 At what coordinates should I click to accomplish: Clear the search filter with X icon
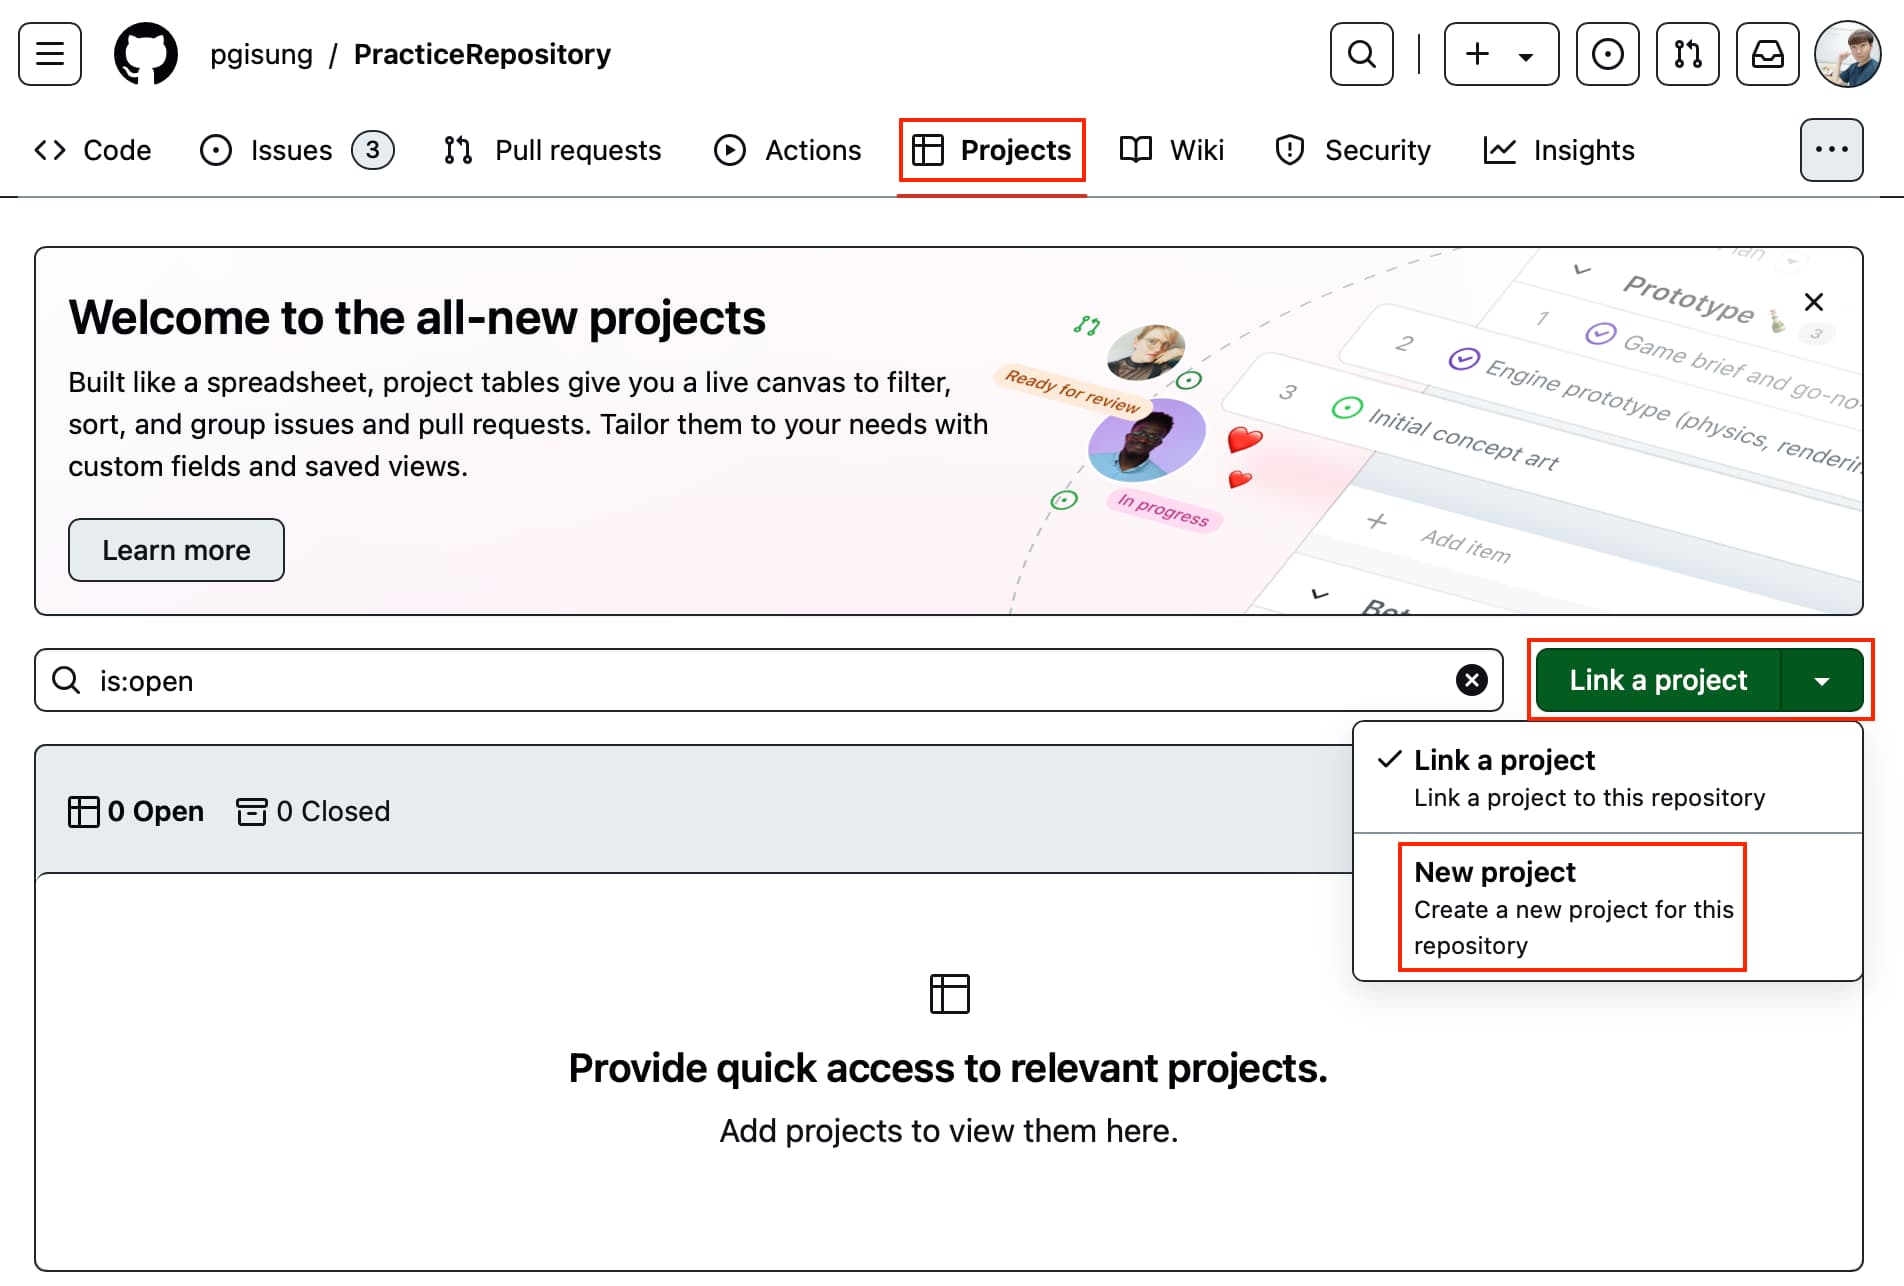(1471, 680)
